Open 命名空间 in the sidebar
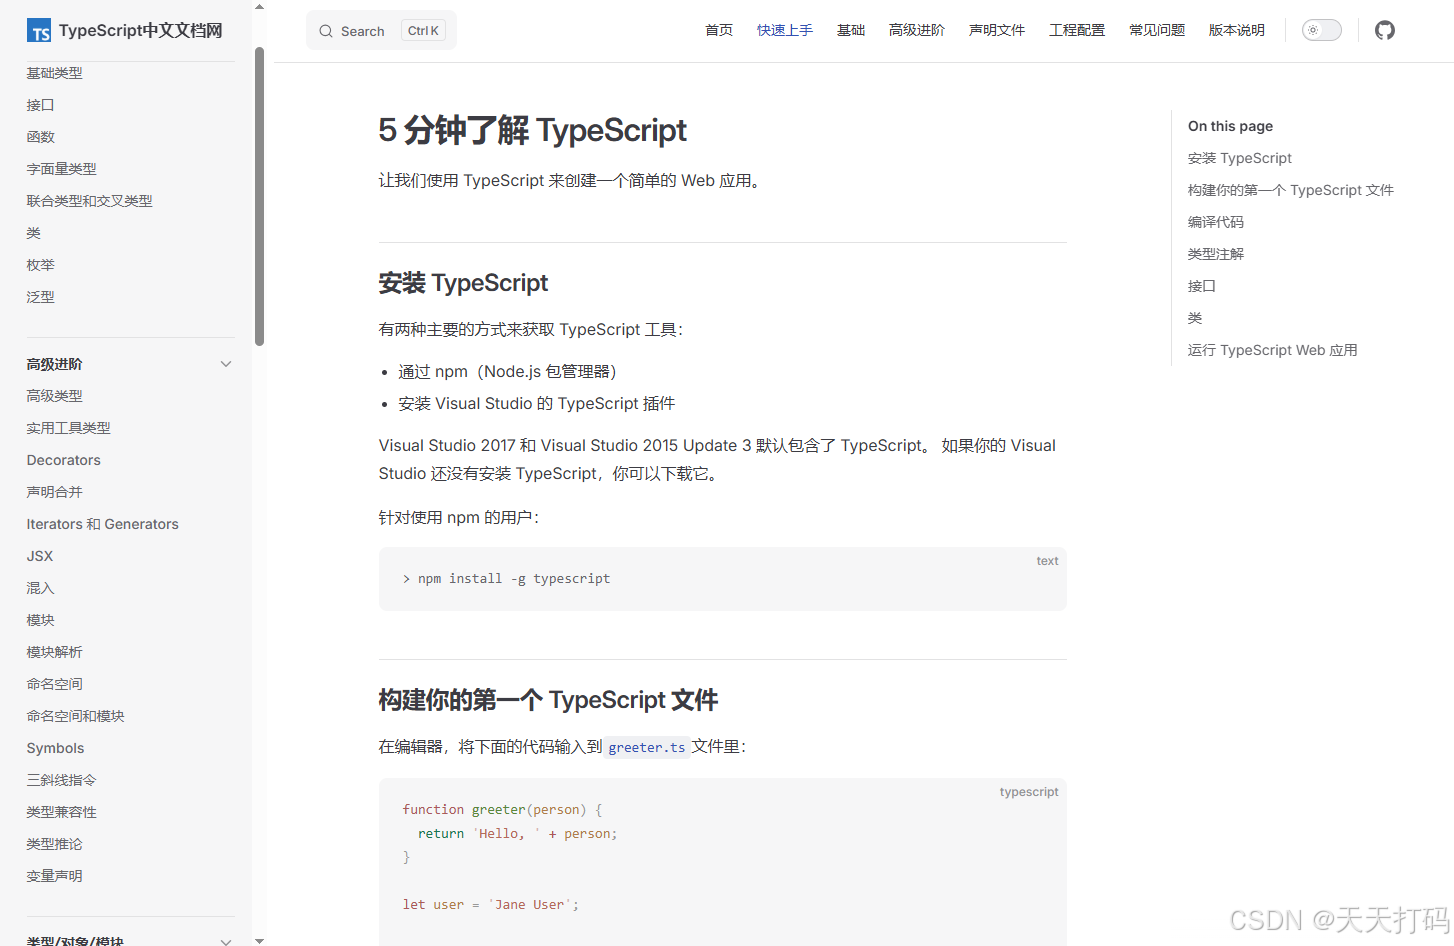 point(55,684)
